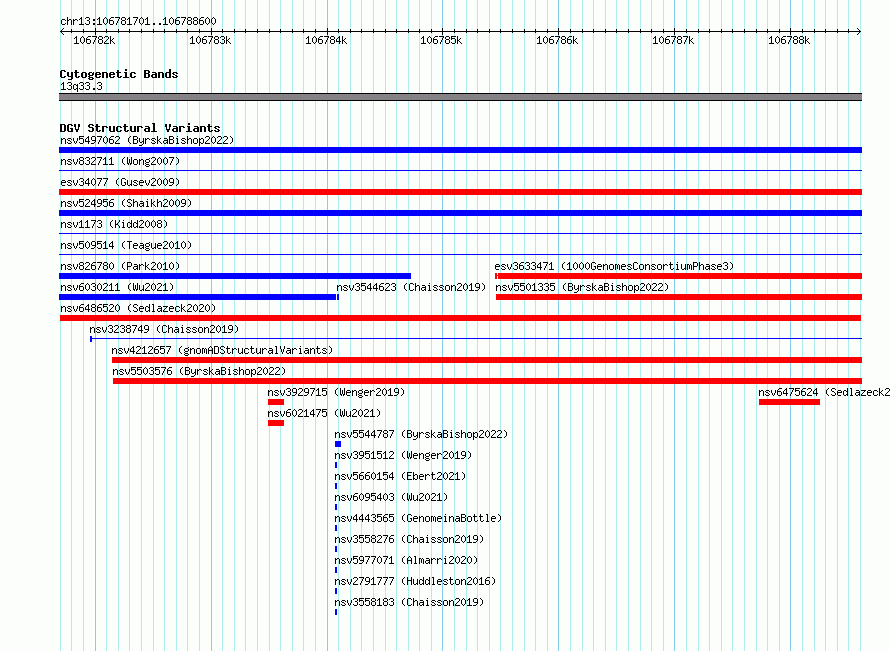Click the nsv3558183 (Chaisson2019) label
Viewport: 890px width, 651px height.
(409, 602)
